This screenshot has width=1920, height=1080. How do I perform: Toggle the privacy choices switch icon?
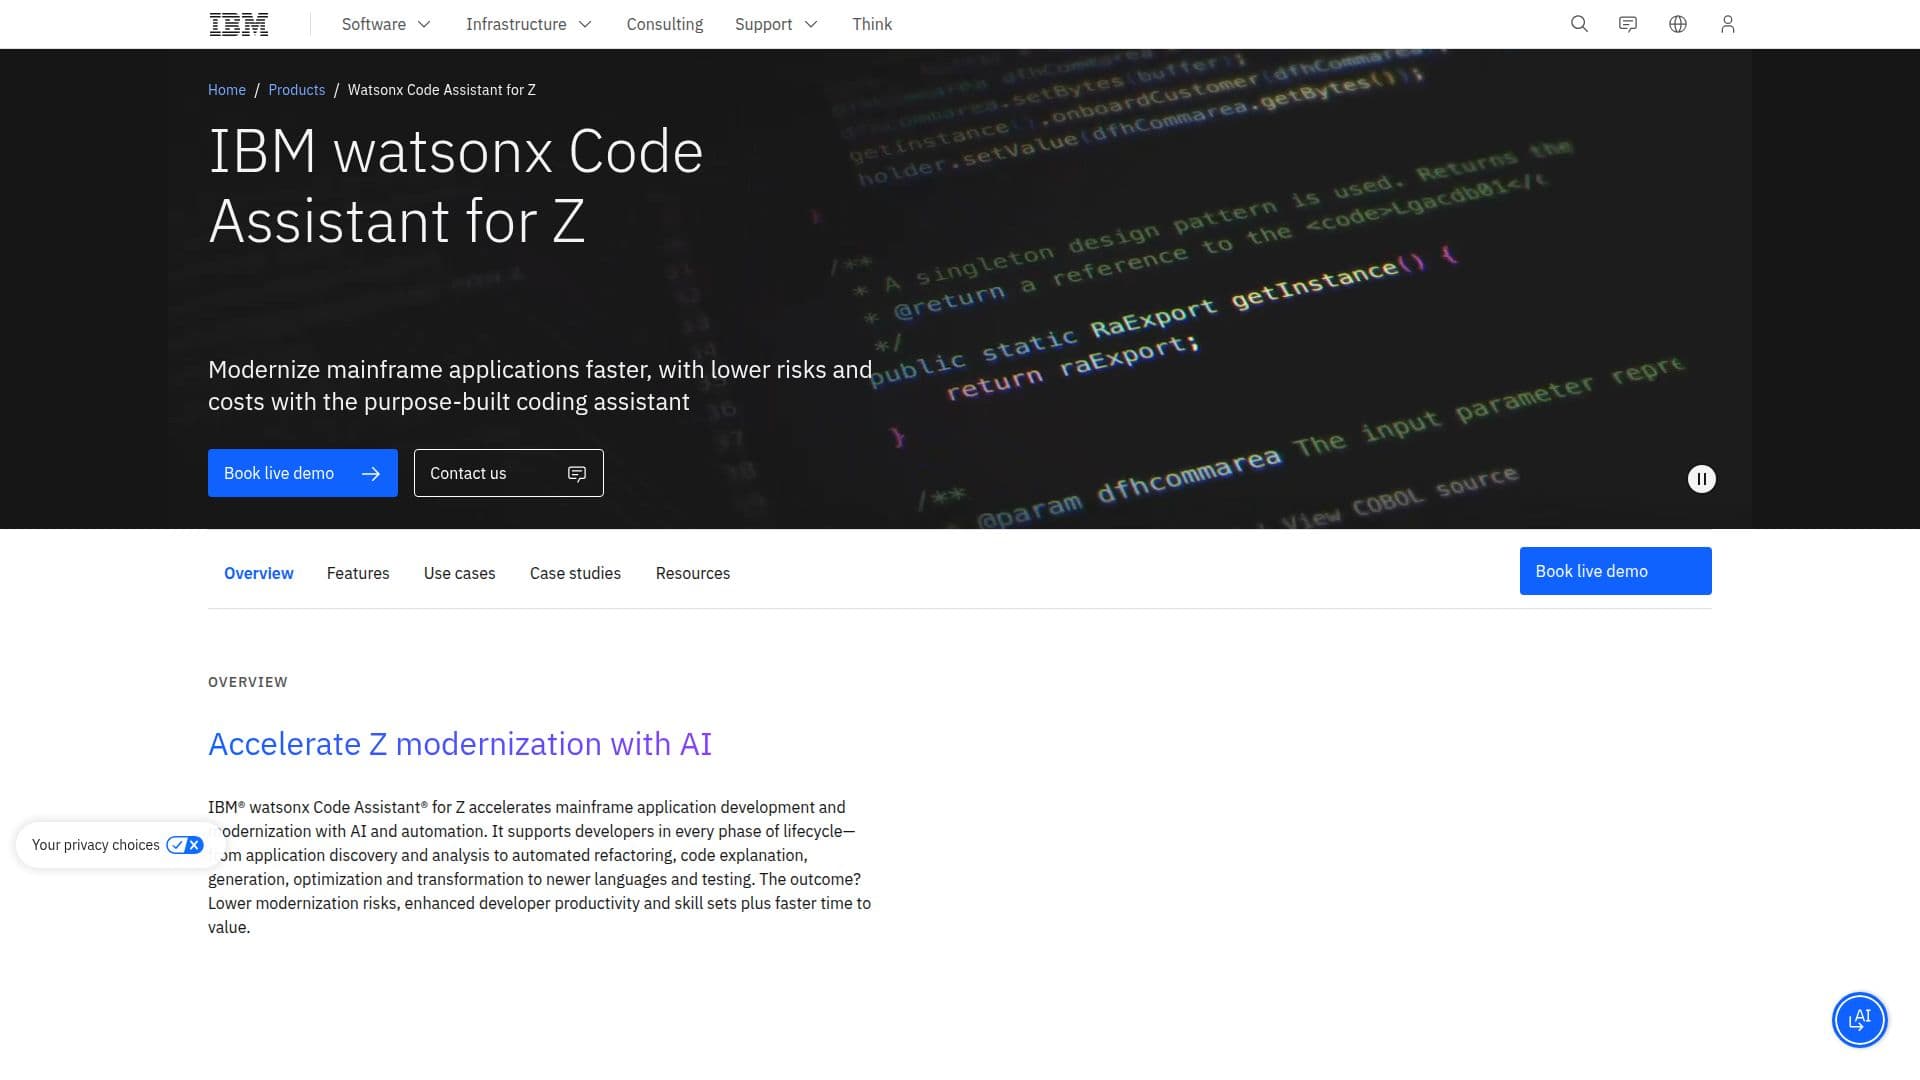185,845
